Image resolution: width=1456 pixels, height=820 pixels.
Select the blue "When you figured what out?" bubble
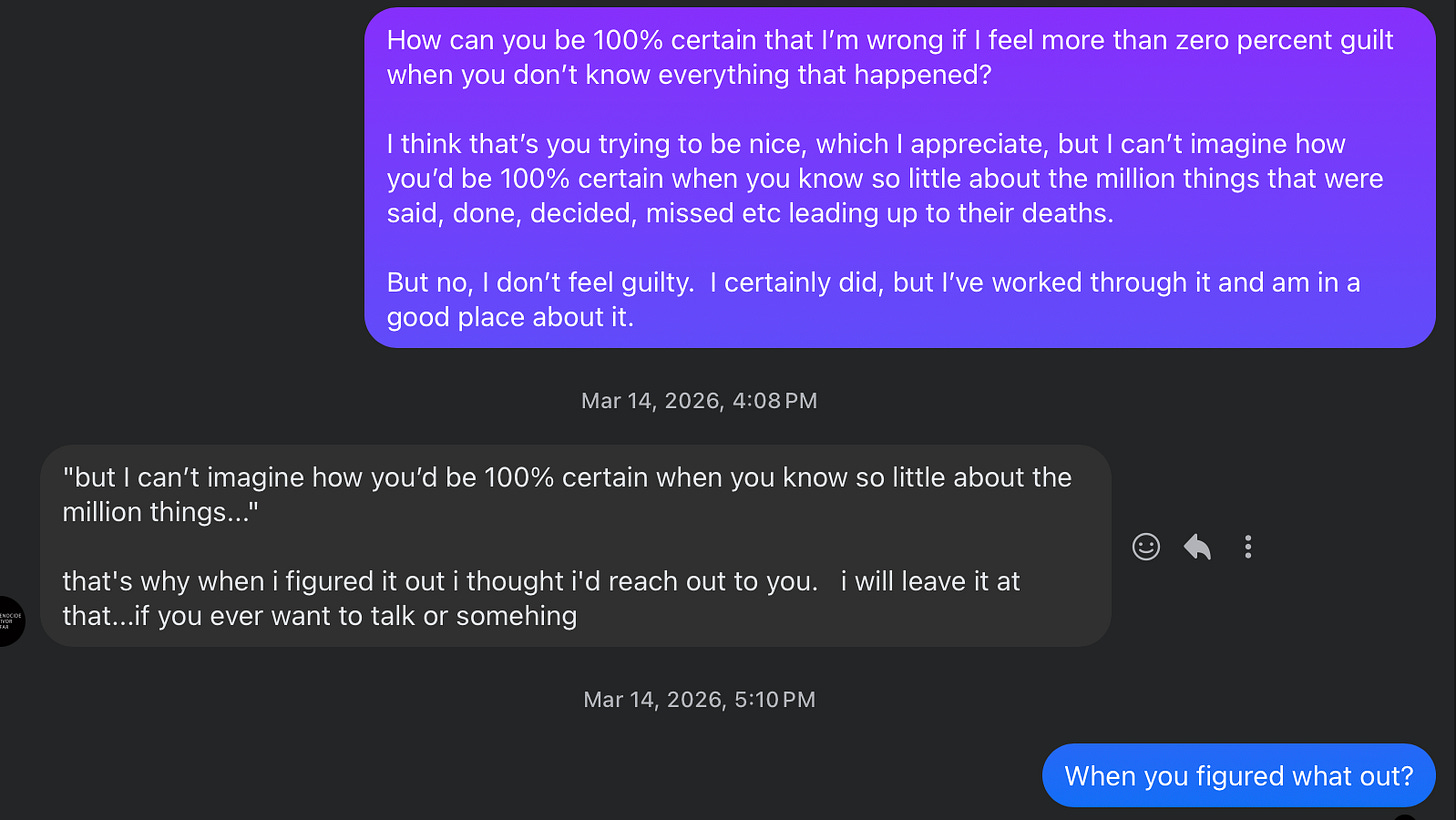point(1238,775)
